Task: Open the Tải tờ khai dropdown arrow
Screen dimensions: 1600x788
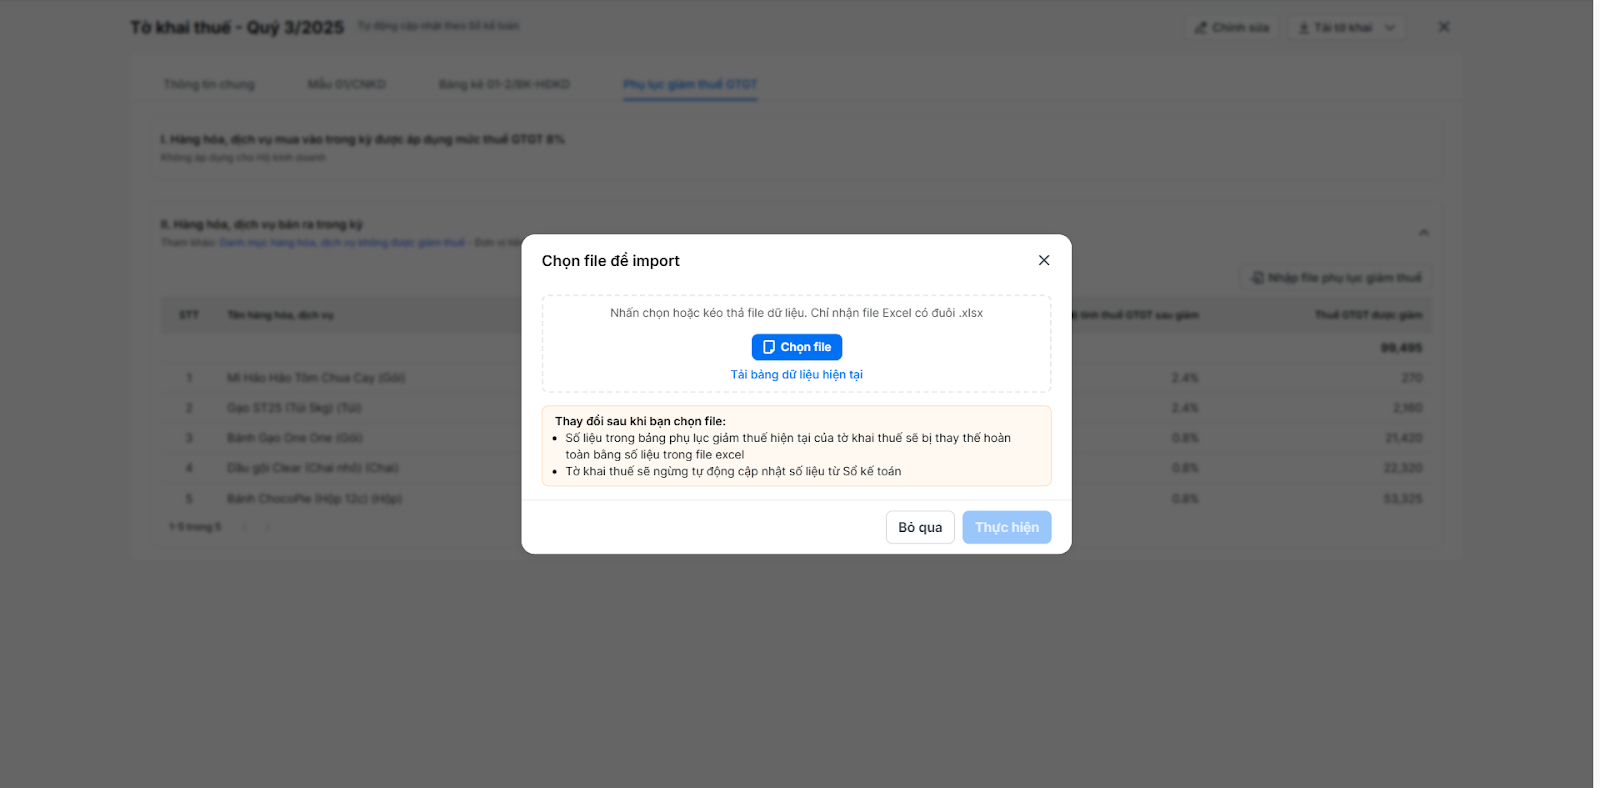Action: 1390,28
